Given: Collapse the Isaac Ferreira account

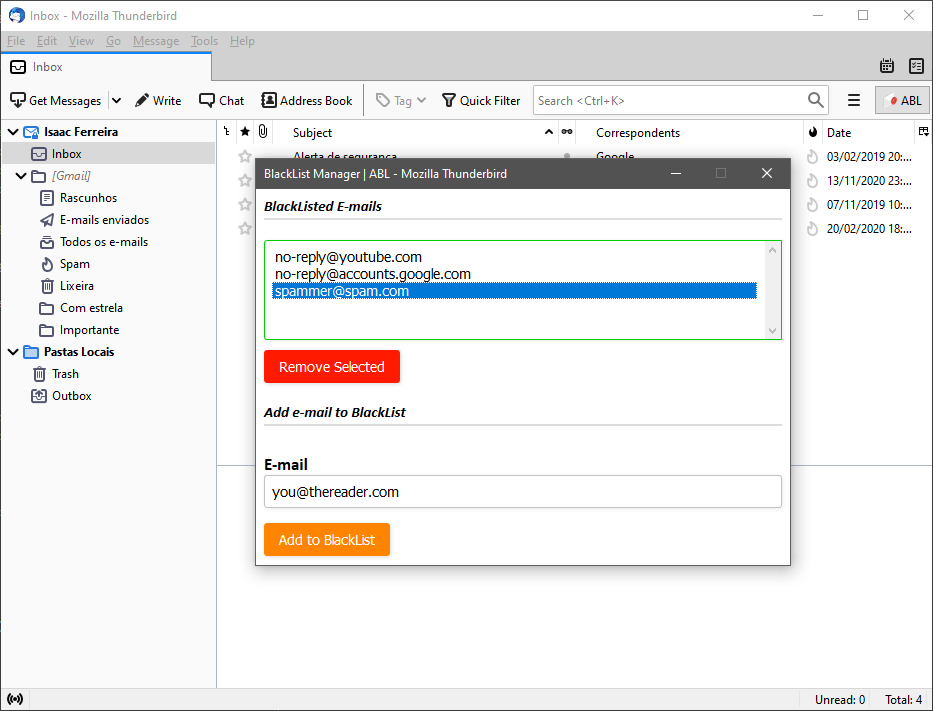Looking at the screenshot, I should click(13, 131).
